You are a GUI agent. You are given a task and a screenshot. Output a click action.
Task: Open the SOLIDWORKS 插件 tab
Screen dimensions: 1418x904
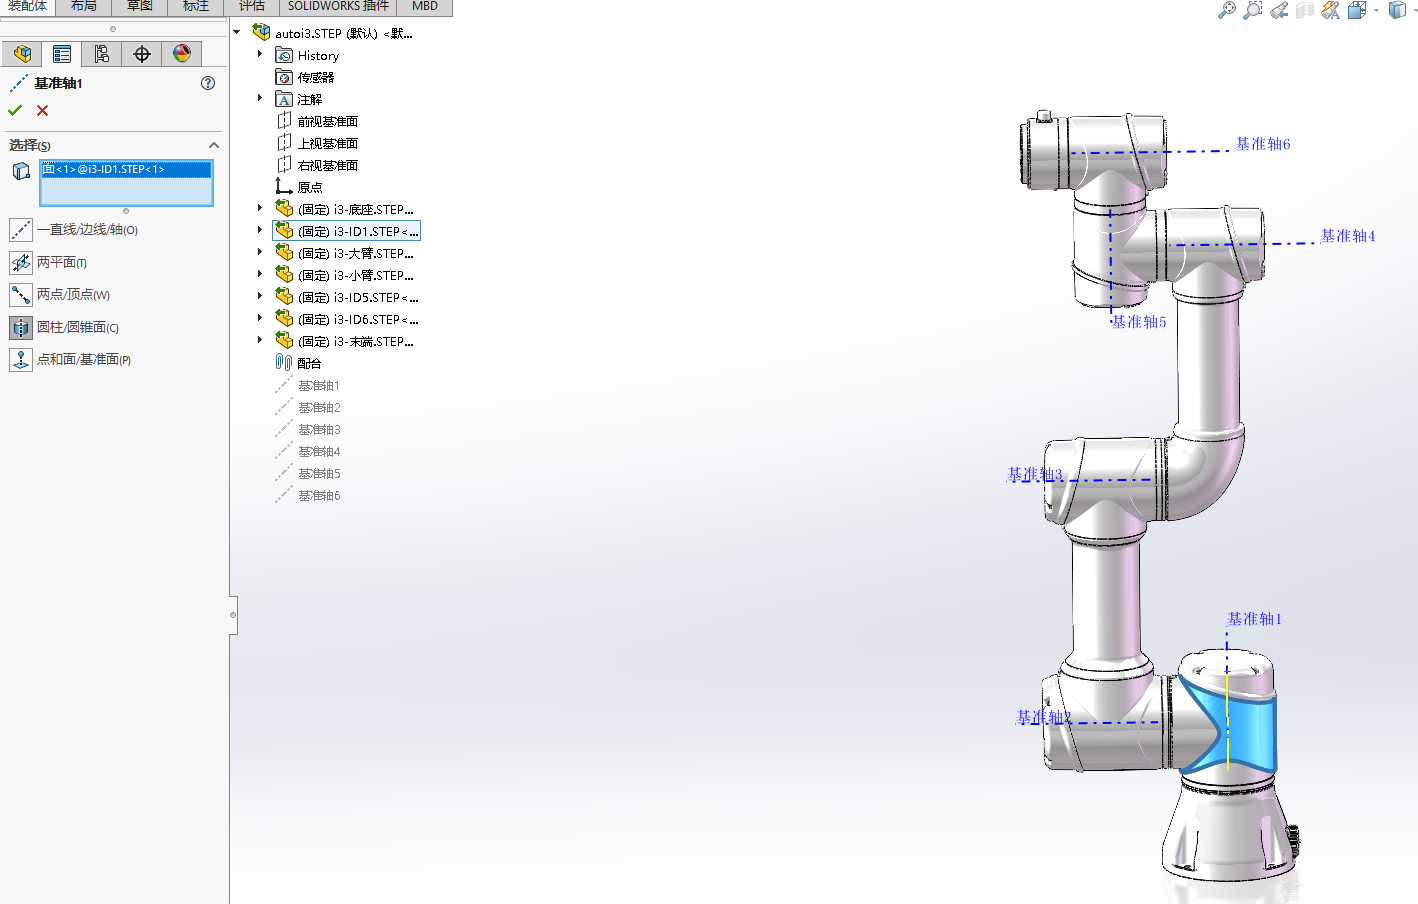point(338,7)
